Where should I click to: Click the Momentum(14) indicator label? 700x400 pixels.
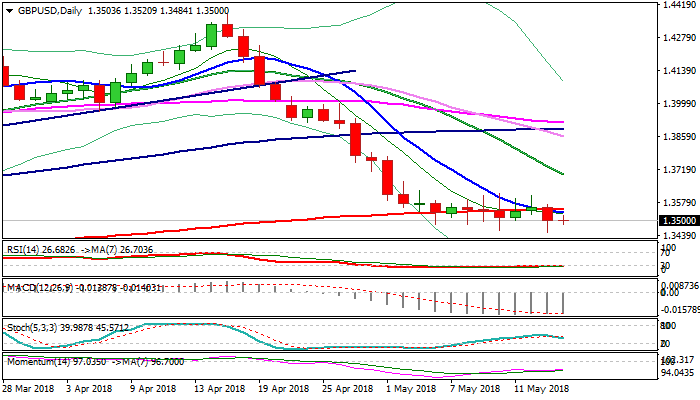click(44, 361)
